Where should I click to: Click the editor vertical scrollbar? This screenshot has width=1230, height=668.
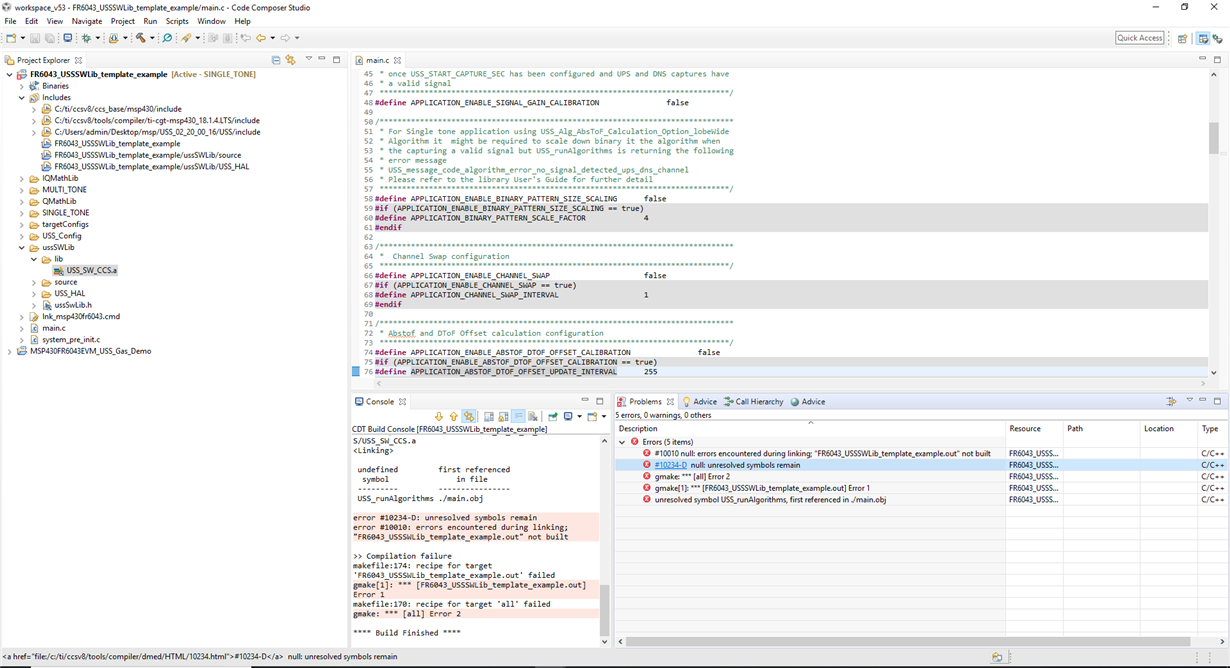point(1214,138)
